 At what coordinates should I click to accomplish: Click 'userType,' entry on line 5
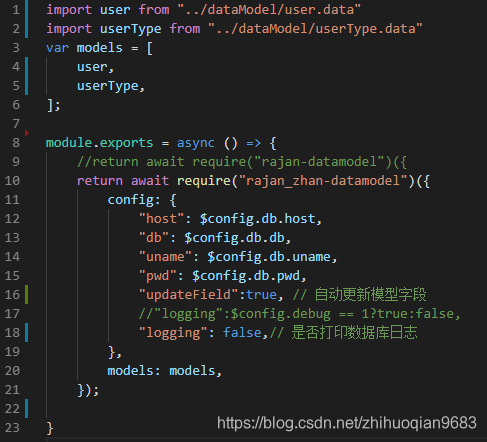click(x=111, y=86)
